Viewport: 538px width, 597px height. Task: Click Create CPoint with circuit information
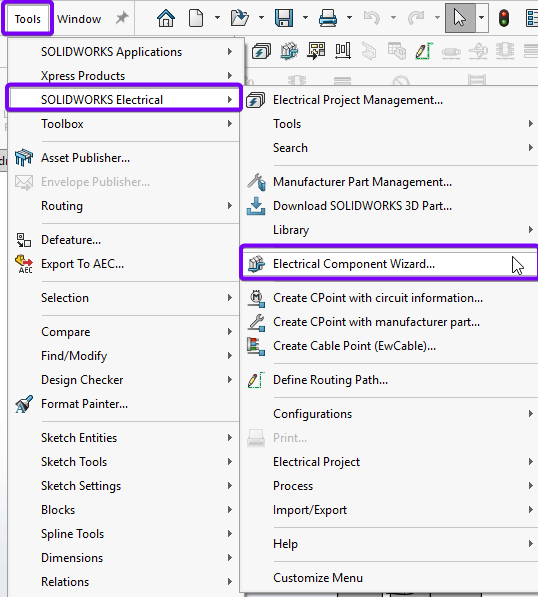389,298
